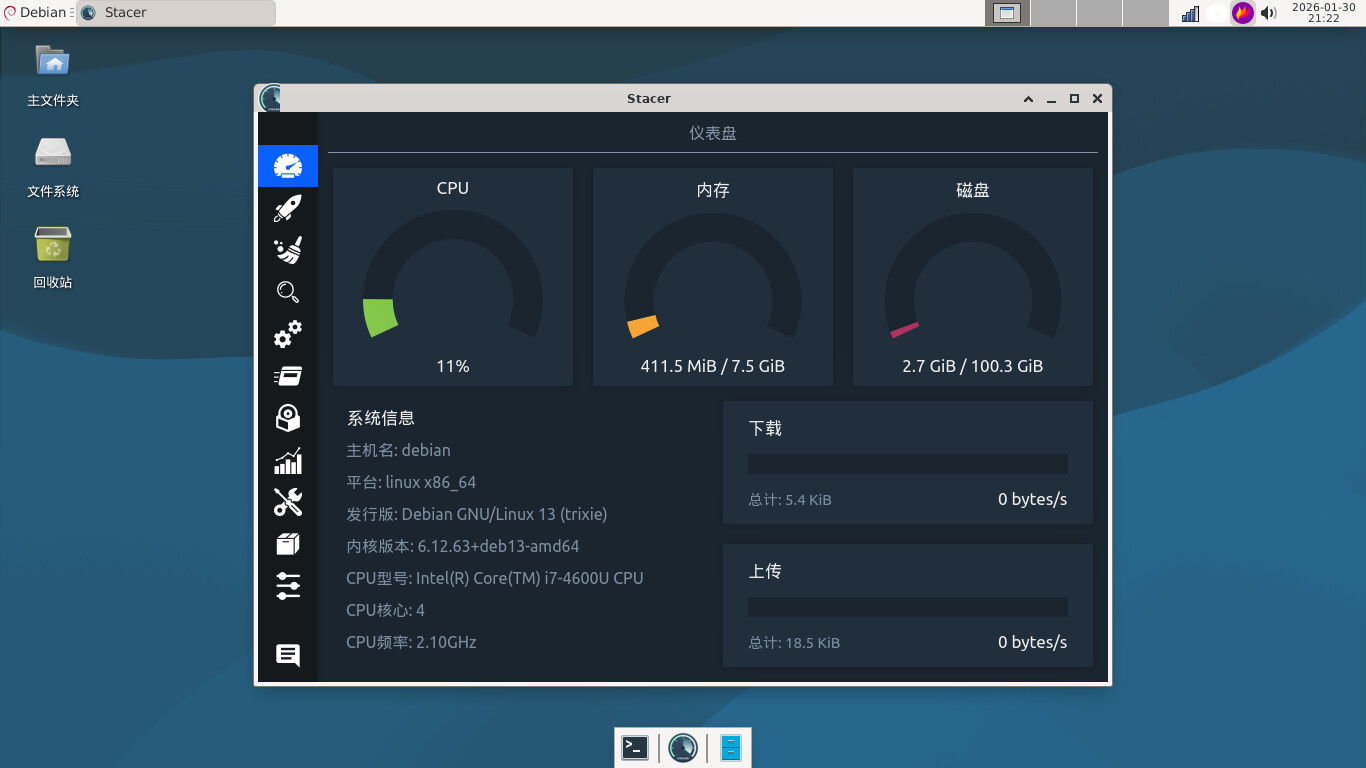The height and width of the screenshot is (768, 1366).
Task: Open Resources via the bar chart icon
Action: pyautogui.click(x=288, y=461)
